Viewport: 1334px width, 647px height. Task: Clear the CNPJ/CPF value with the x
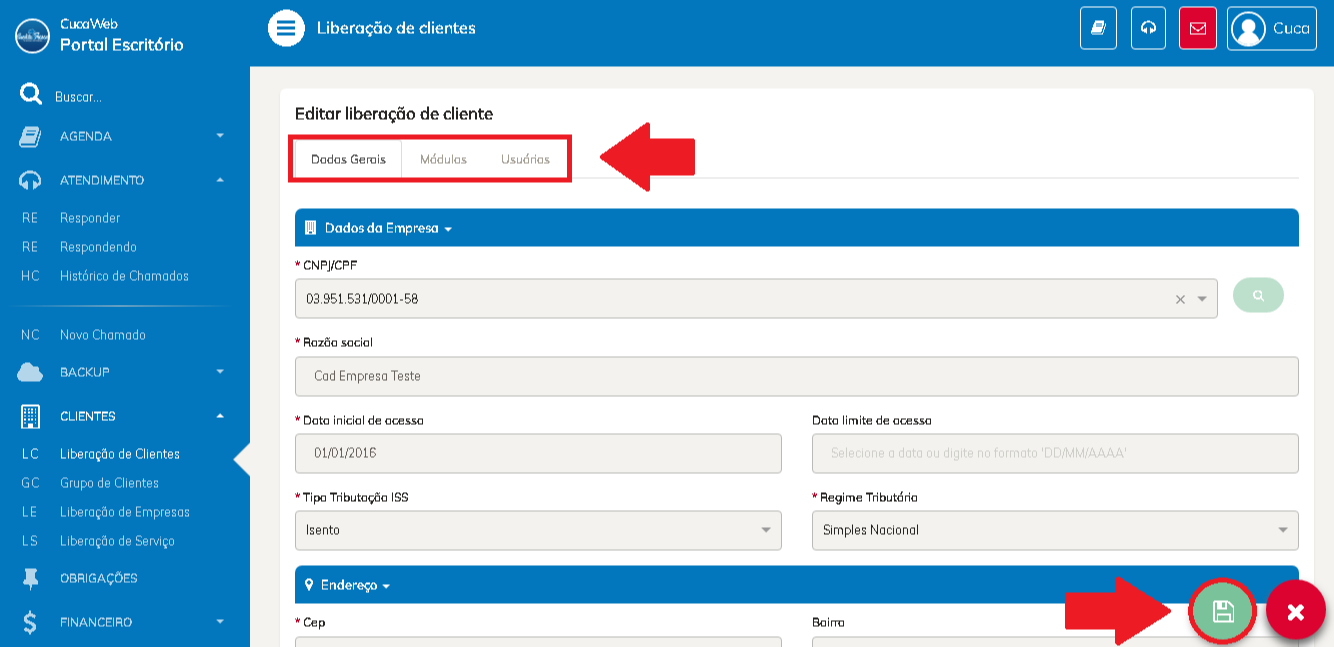1180,299
